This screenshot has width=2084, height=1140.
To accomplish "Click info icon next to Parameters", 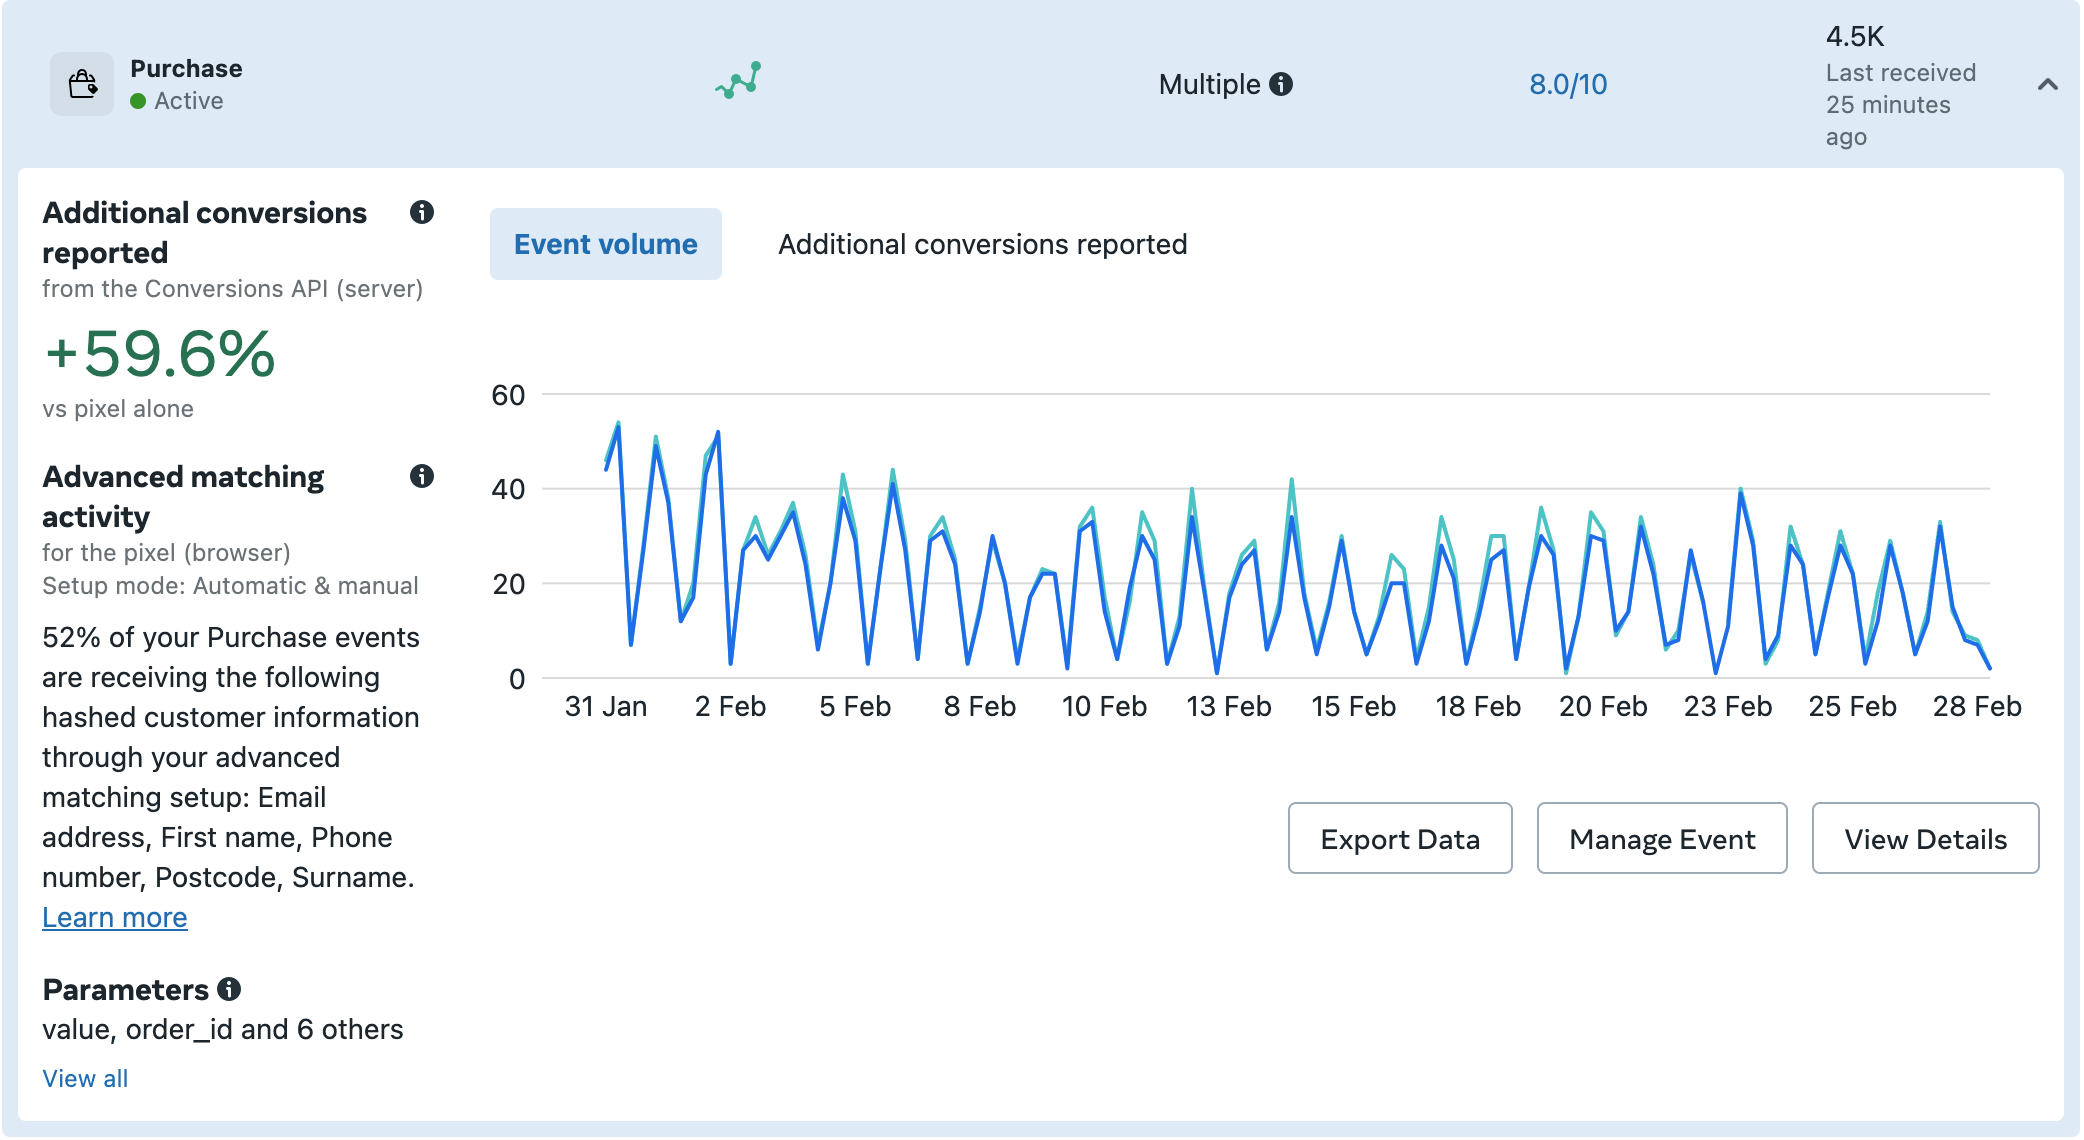I will click(x=229, y=989).
